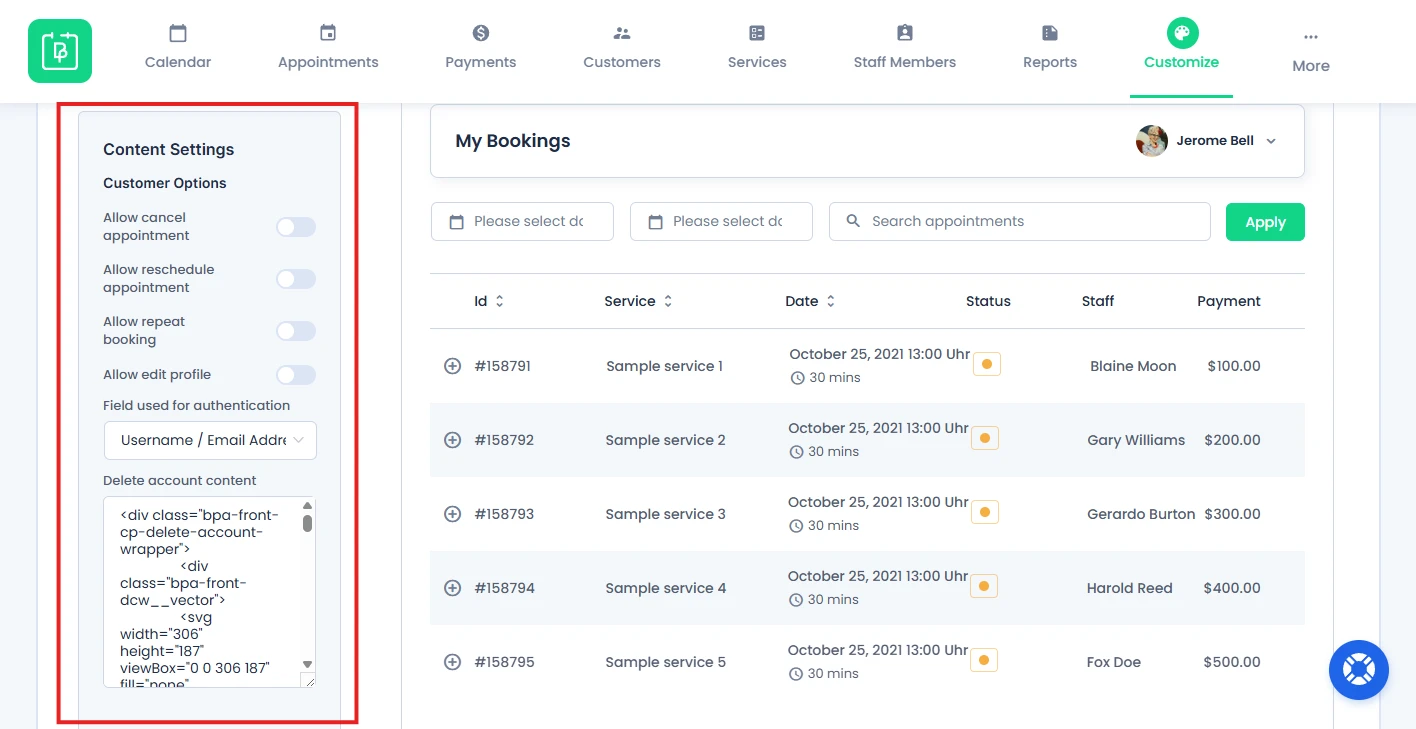Image resolution: width=1416 pixels, height=729 pixels.
Task: Click the textarea scroll up arrow
Action: point(307,506)
